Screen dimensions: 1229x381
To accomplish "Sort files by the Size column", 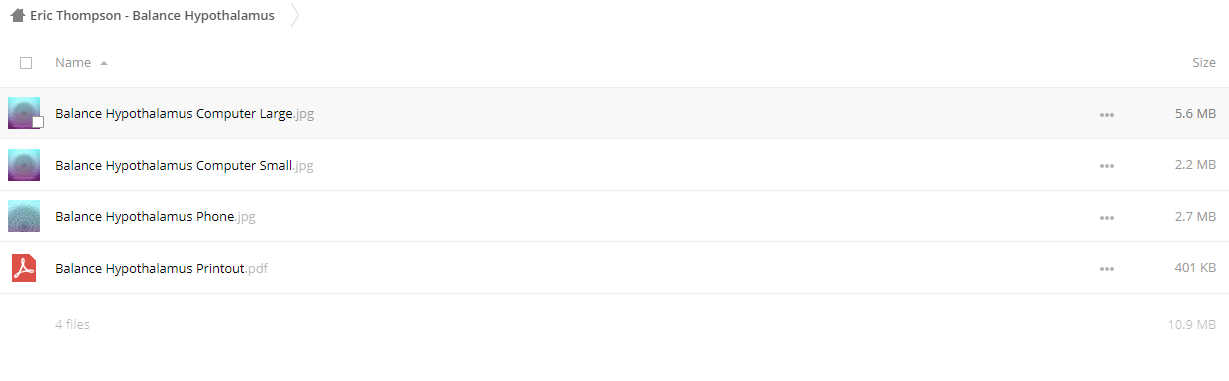I will tap(1204, 63).
